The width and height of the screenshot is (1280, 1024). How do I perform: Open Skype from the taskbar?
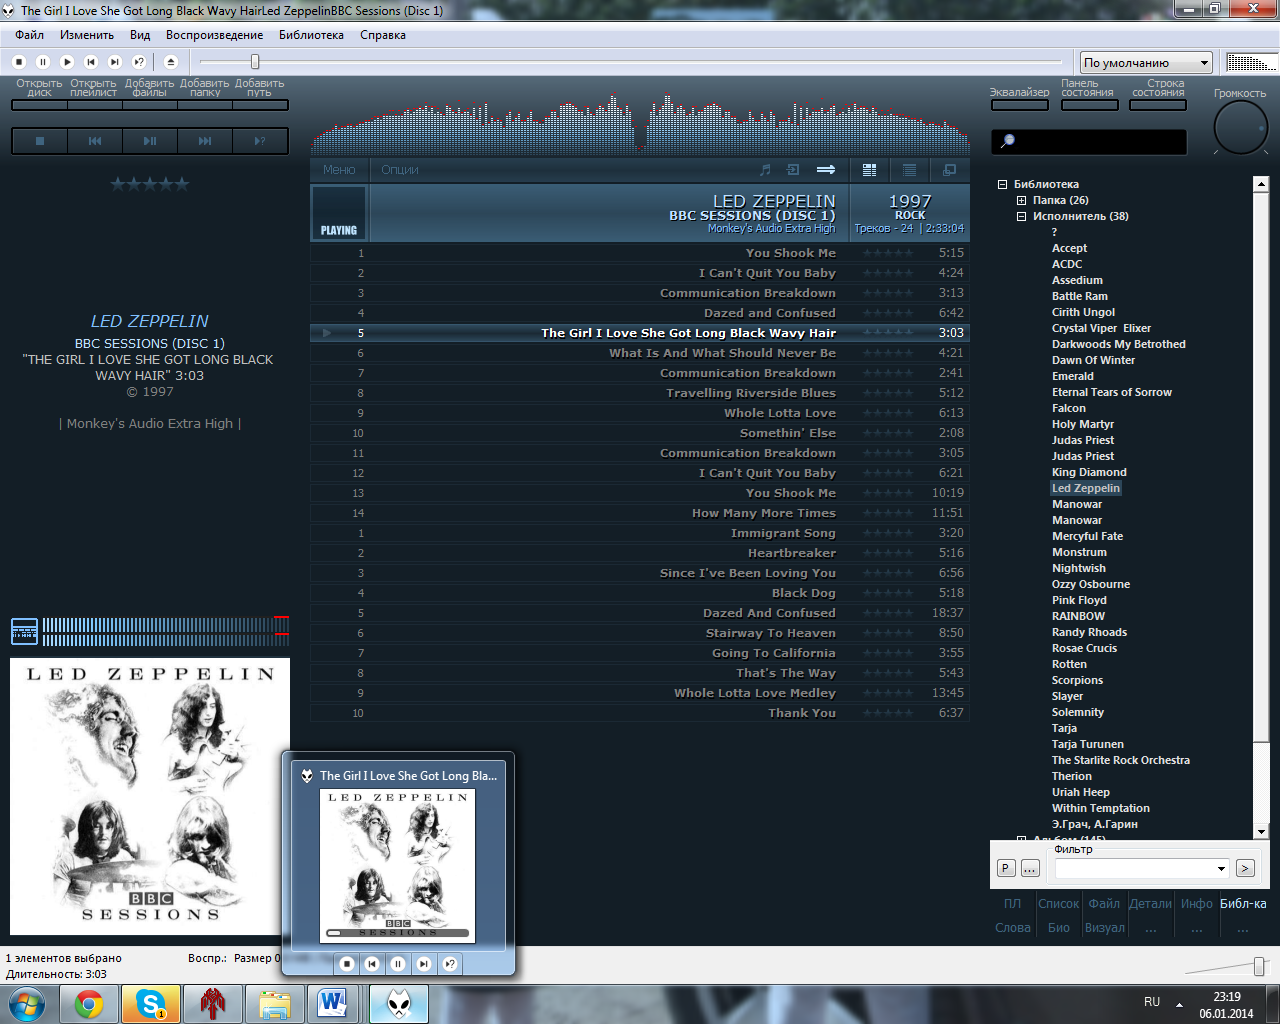(x=151, y=1004)
